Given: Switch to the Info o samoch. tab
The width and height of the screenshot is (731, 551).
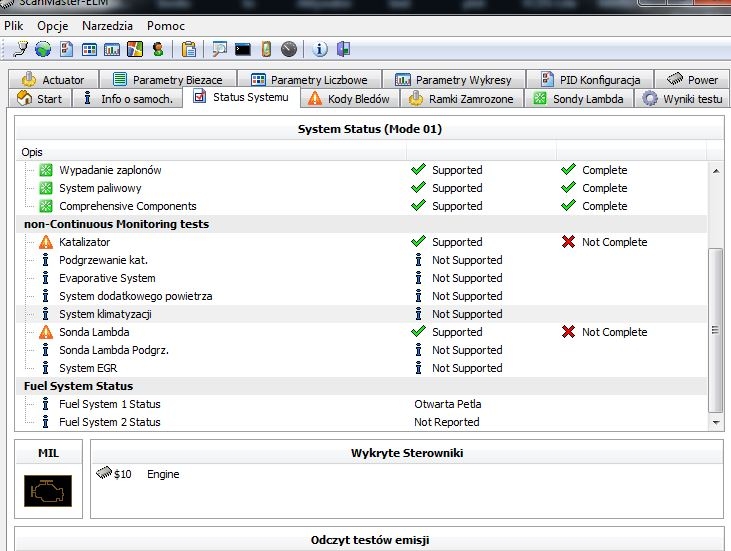Looking at the screenshot, I should click(127, 98).
